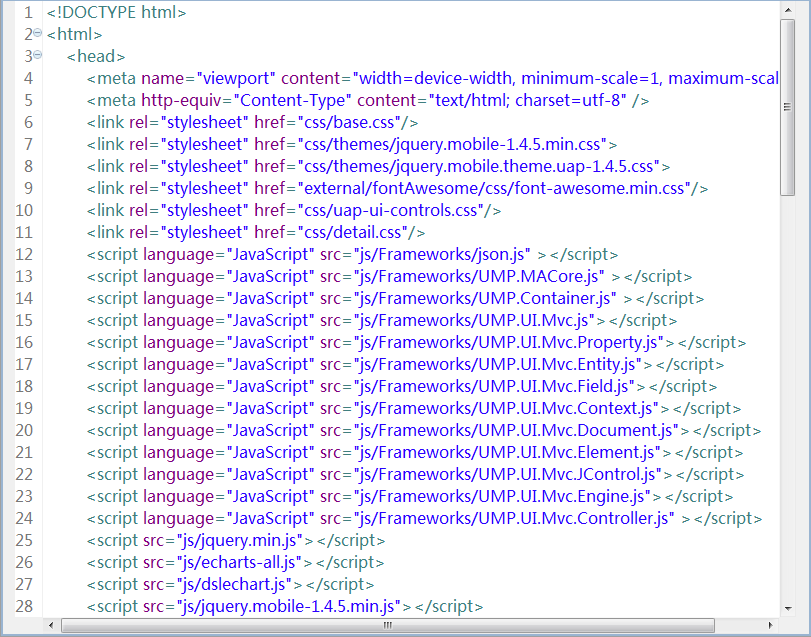Click "js/Frameworks/UMP.Container.js" src value
Viewport: 811px width, 637px height.
pos(485,298)
